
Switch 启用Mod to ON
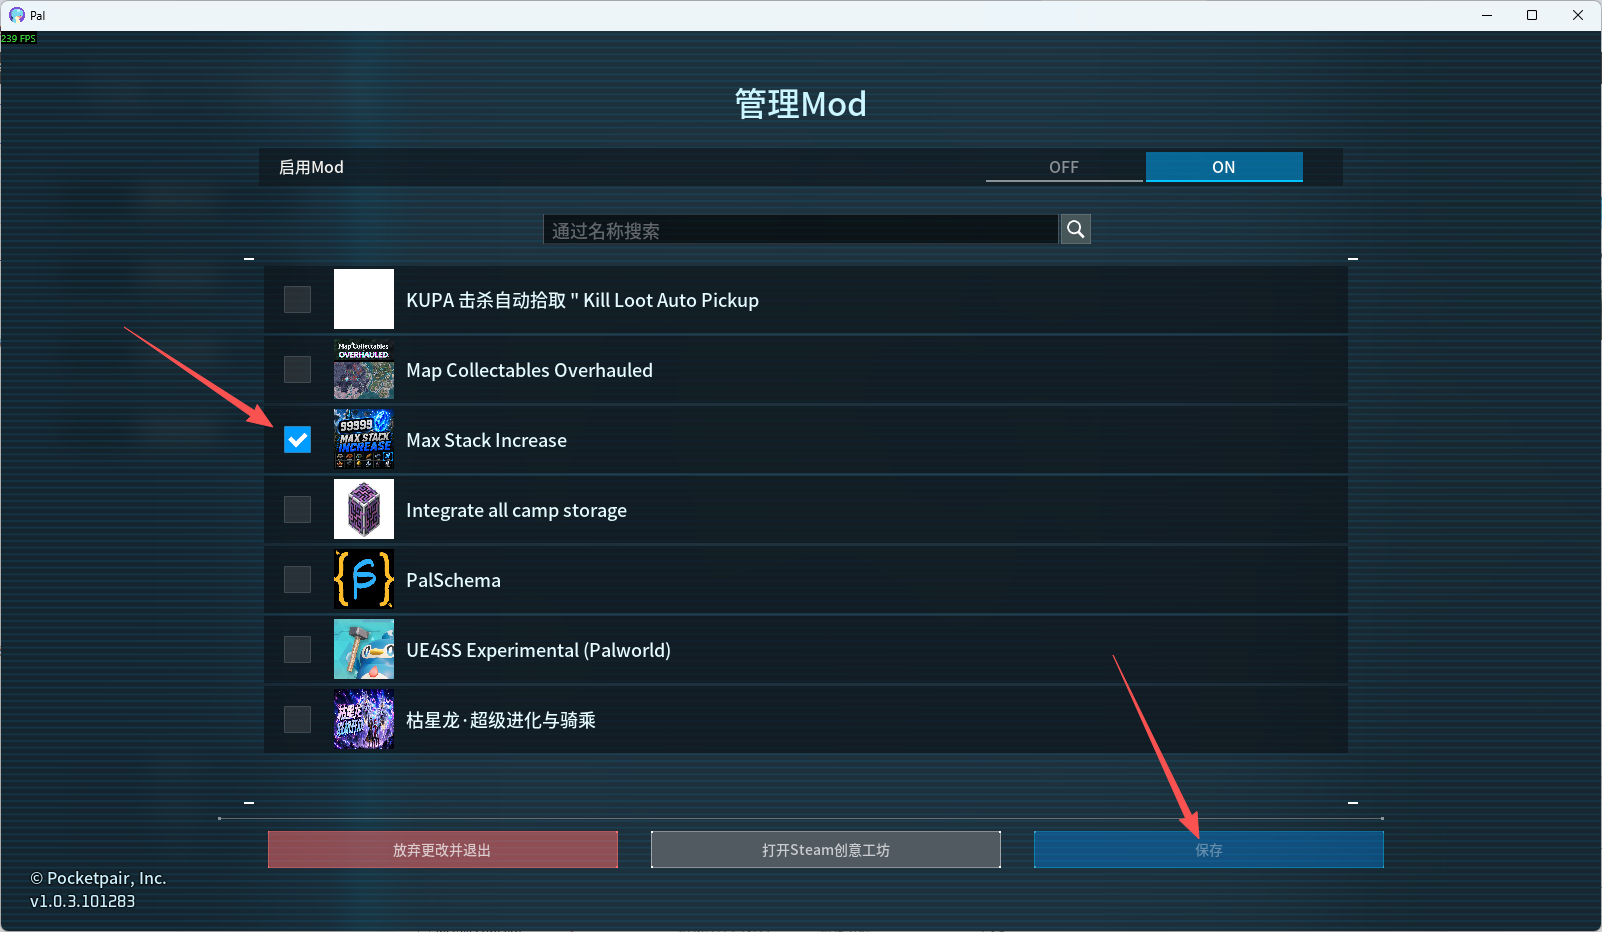1224,167
